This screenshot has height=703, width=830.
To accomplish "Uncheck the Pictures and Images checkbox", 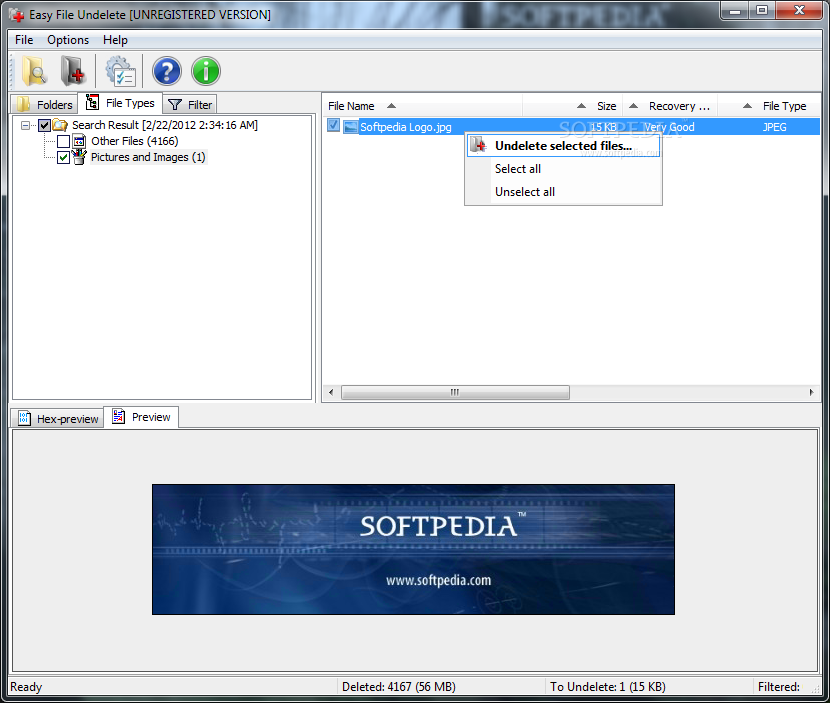I will (64, 157).
